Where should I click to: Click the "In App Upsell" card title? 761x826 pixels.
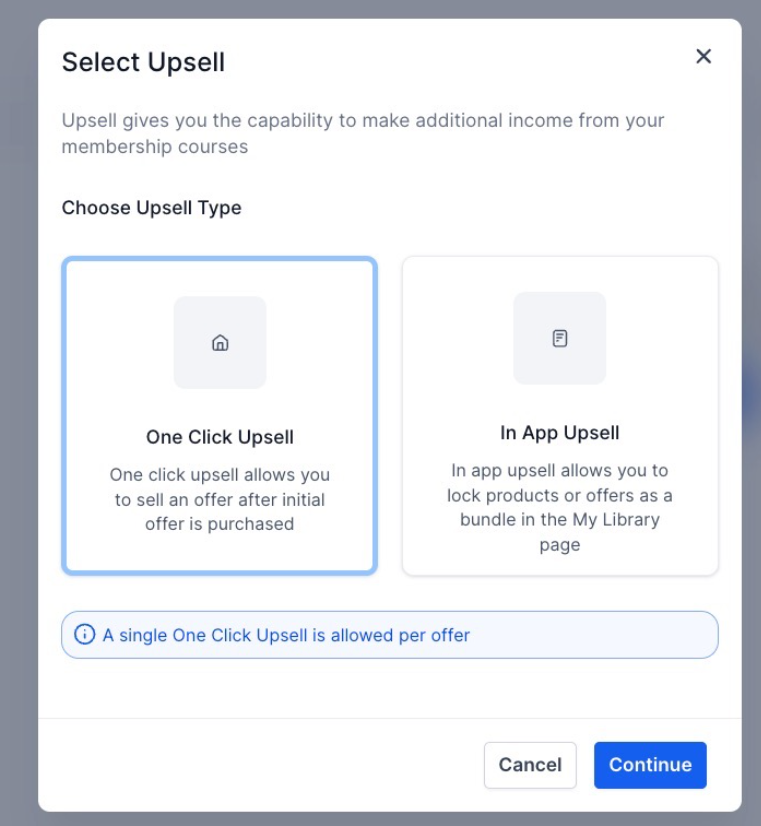coord(560,433)
